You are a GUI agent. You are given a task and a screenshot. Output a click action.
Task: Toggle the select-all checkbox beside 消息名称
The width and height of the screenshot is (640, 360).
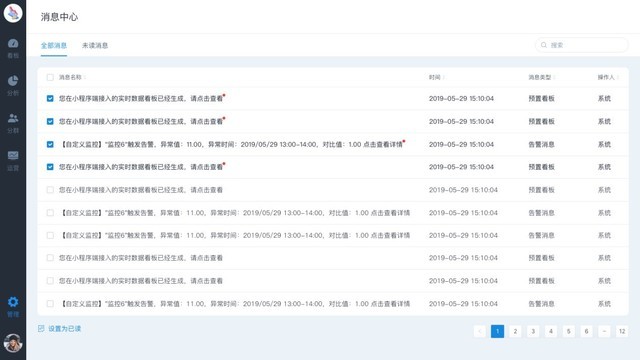[x=50, y=77]
